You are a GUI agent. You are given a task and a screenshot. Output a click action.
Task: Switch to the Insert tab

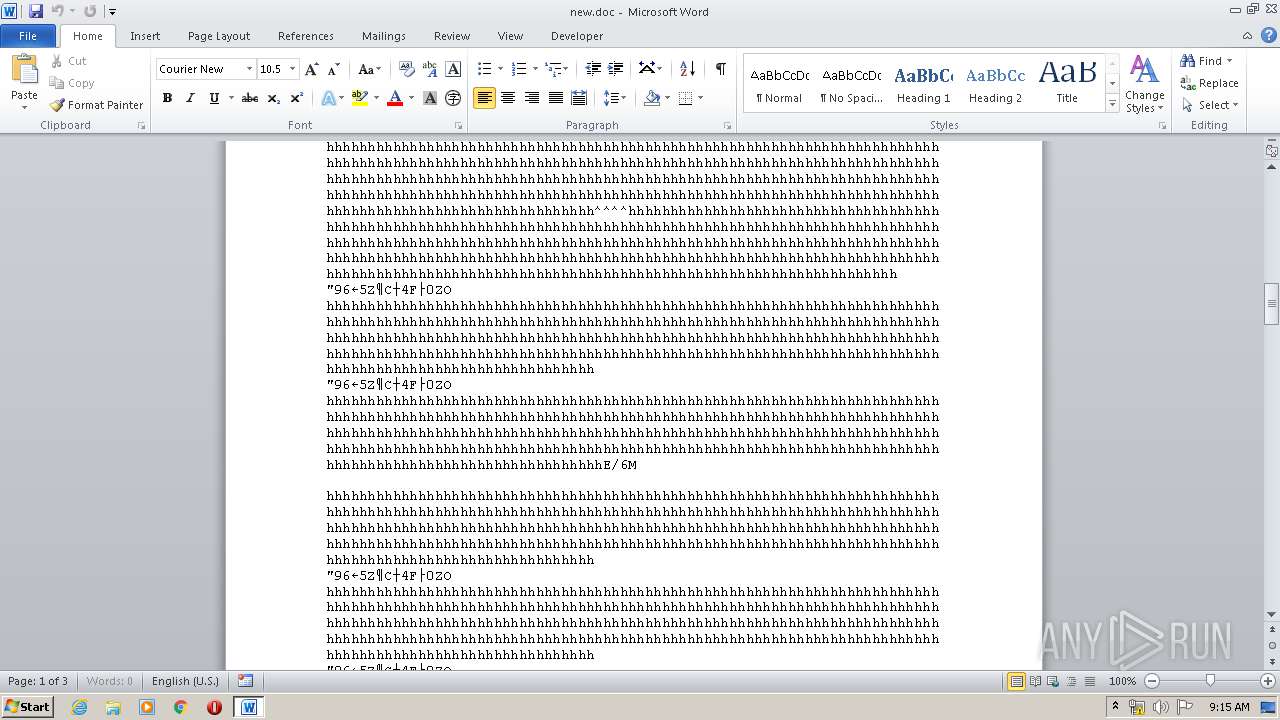pyautogui.click(x=145, y=36)
